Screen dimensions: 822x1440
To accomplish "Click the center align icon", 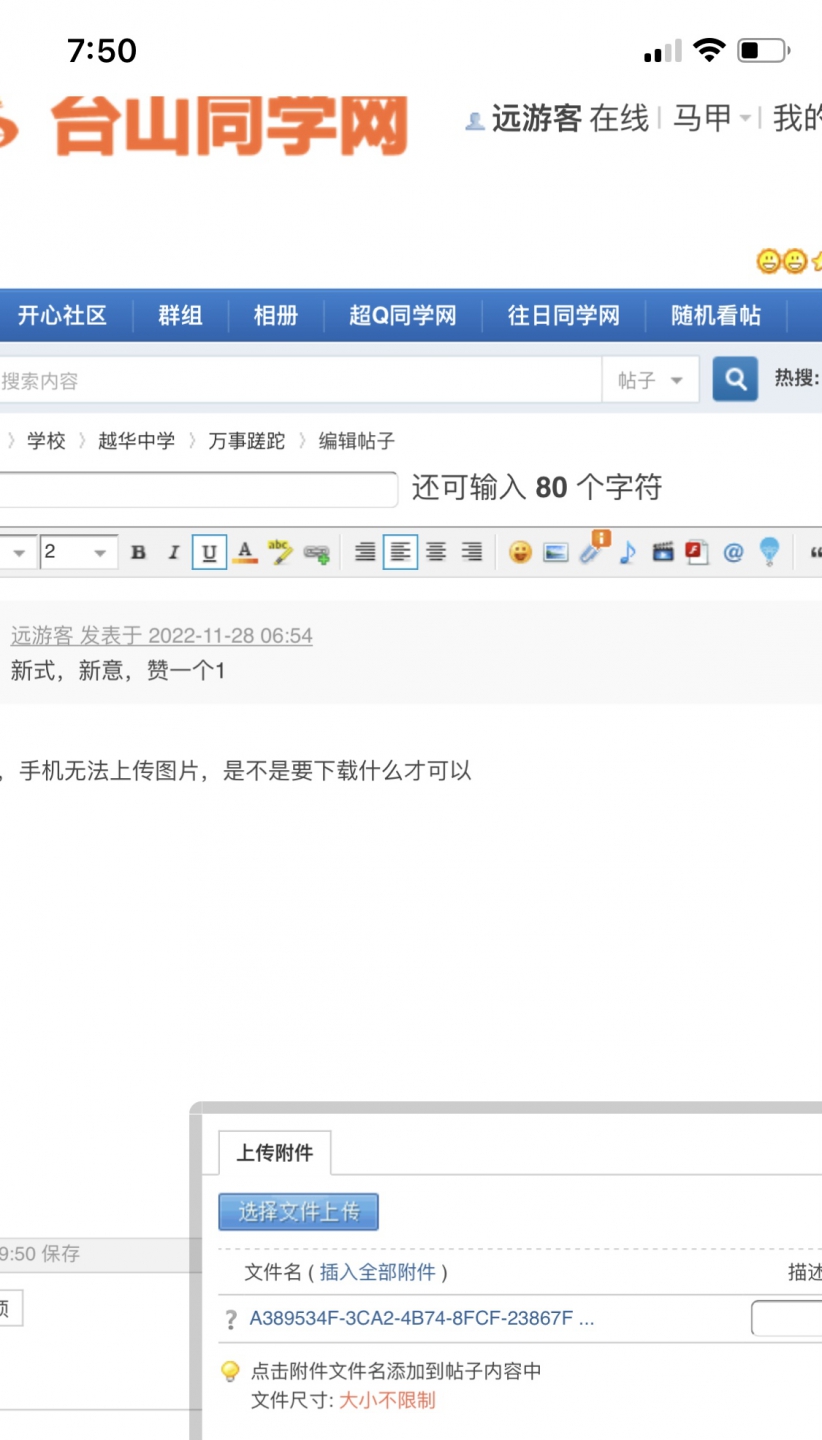I will pos(436,552).
